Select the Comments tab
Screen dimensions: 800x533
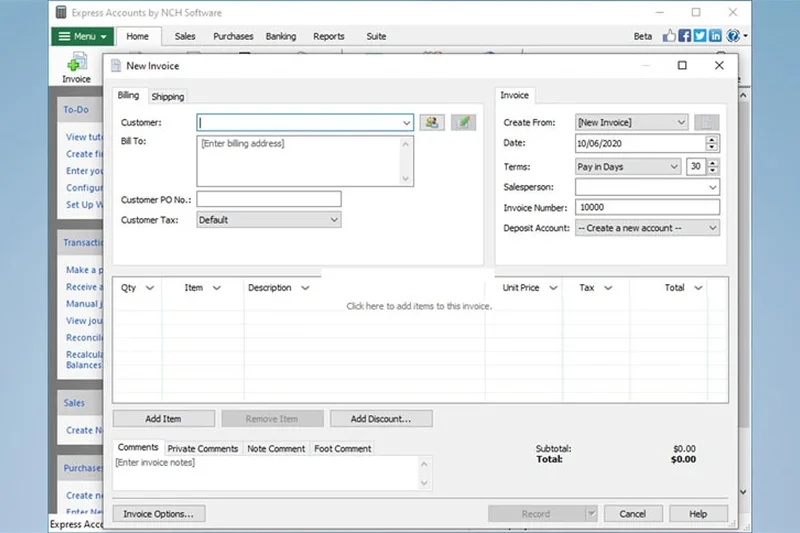coord(138,447)
